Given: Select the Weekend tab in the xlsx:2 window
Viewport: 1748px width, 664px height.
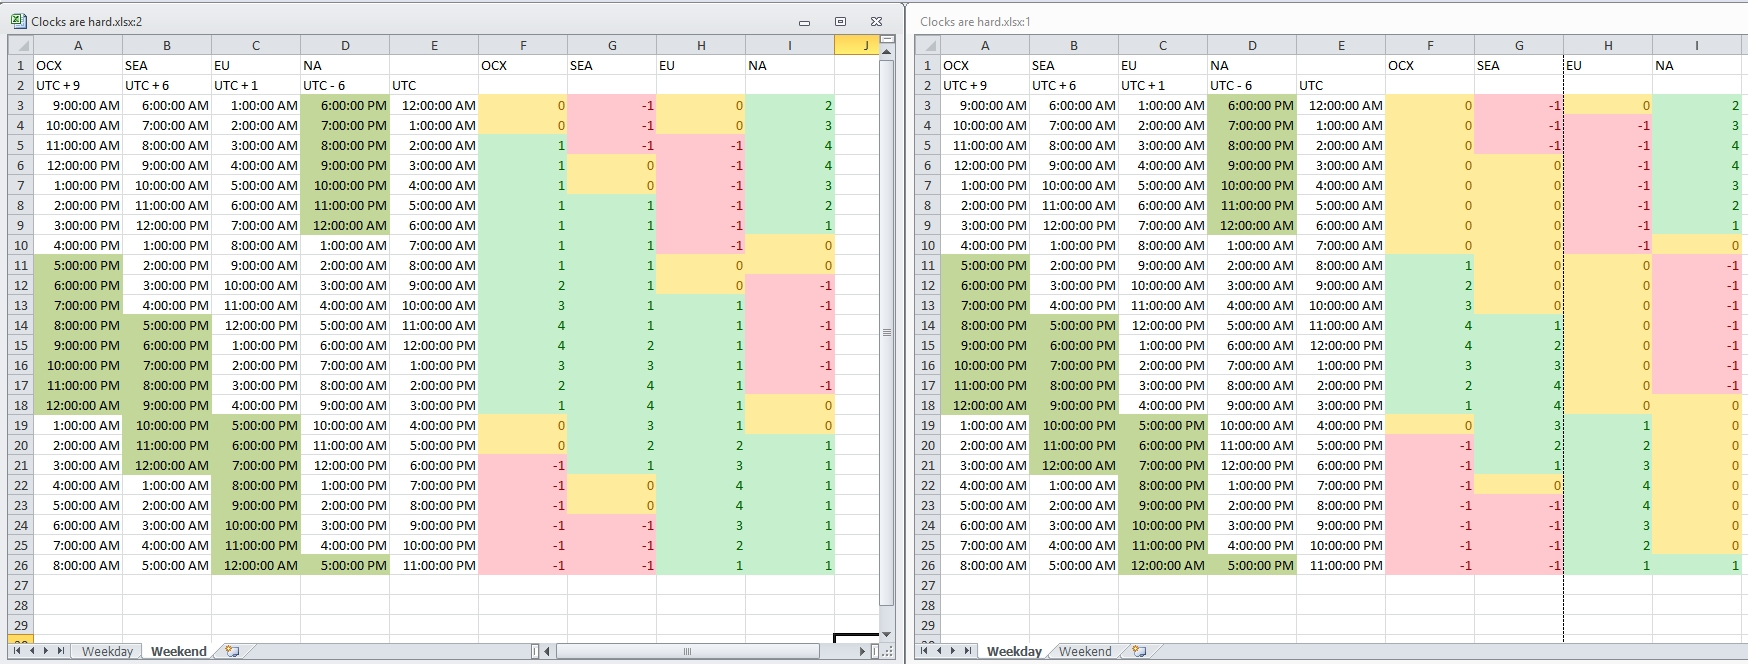Looking at the screenshot, I should coord(178,651).
